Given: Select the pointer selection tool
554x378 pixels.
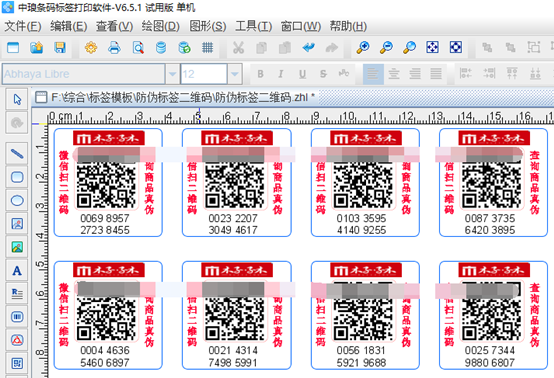Looking at the screenshot, I should pyautogui.click(x=17, y=99).
